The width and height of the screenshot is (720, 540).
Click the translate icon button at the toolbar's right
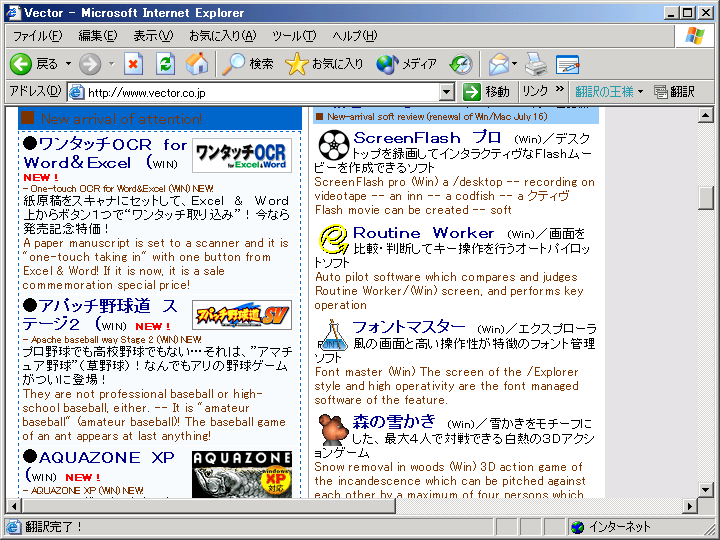(x=675, y=92)
